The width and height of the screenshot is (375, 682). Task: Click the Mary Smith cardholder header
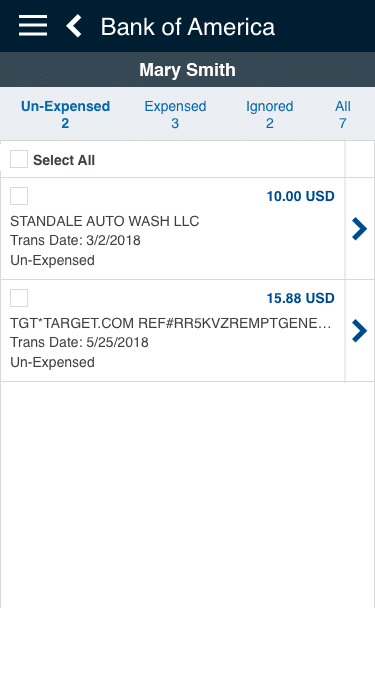[x=188, y=70]
